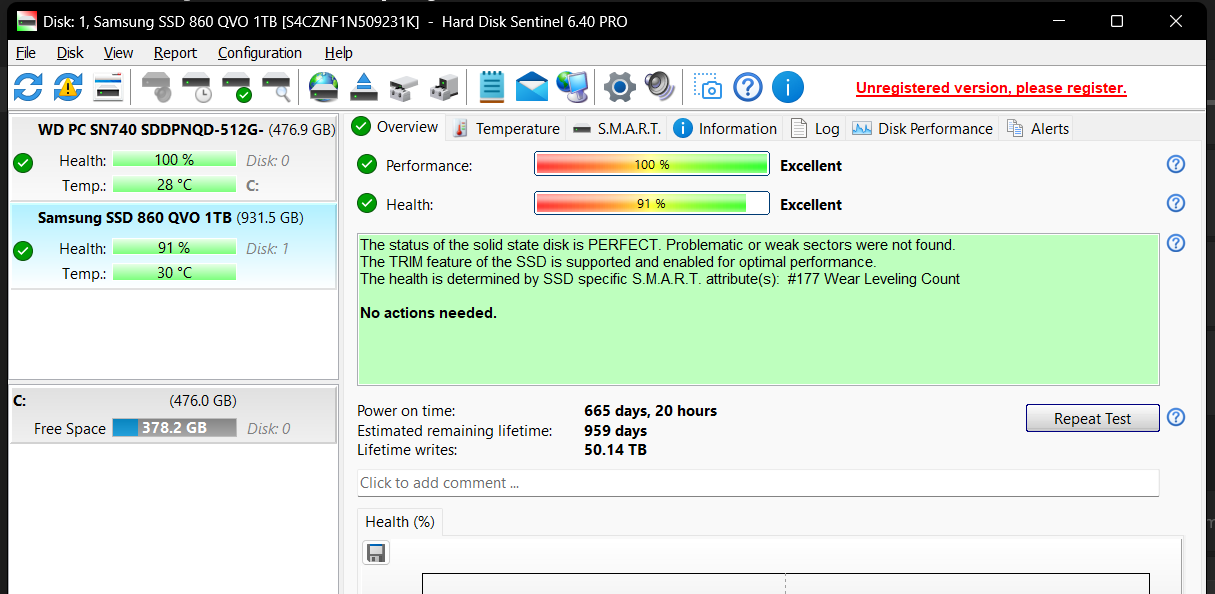Image resolution: width=1215 pixels, height=594 pixels.
Task: Open the Report menu
Action: click(175, 53)
